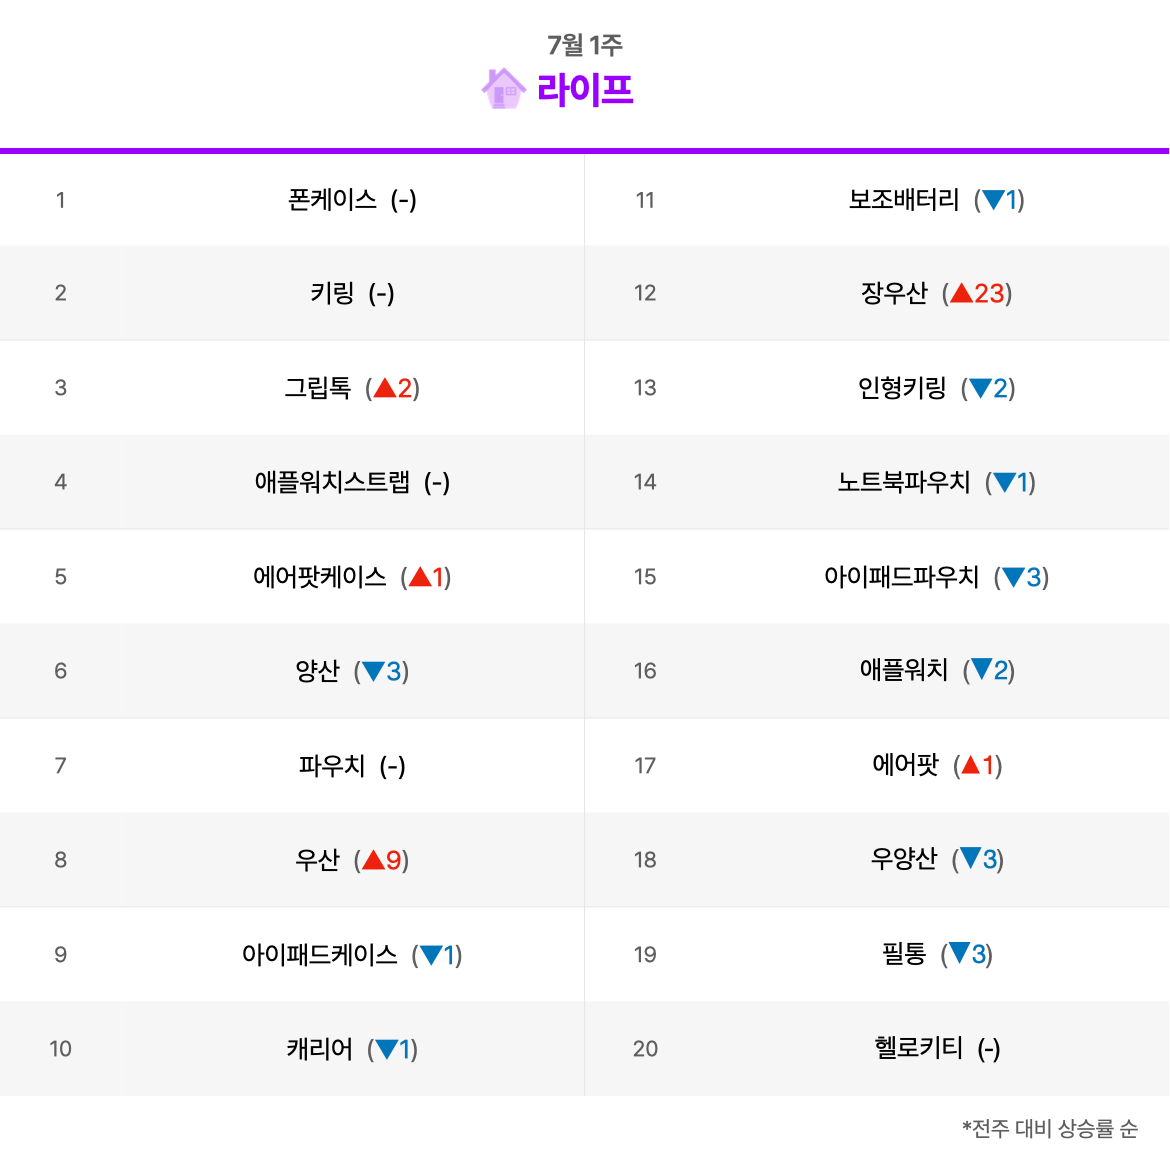The image size is (1170, 1170).
Task: Click the red up arrow next to 에어팟
Action: coord(971,765)
